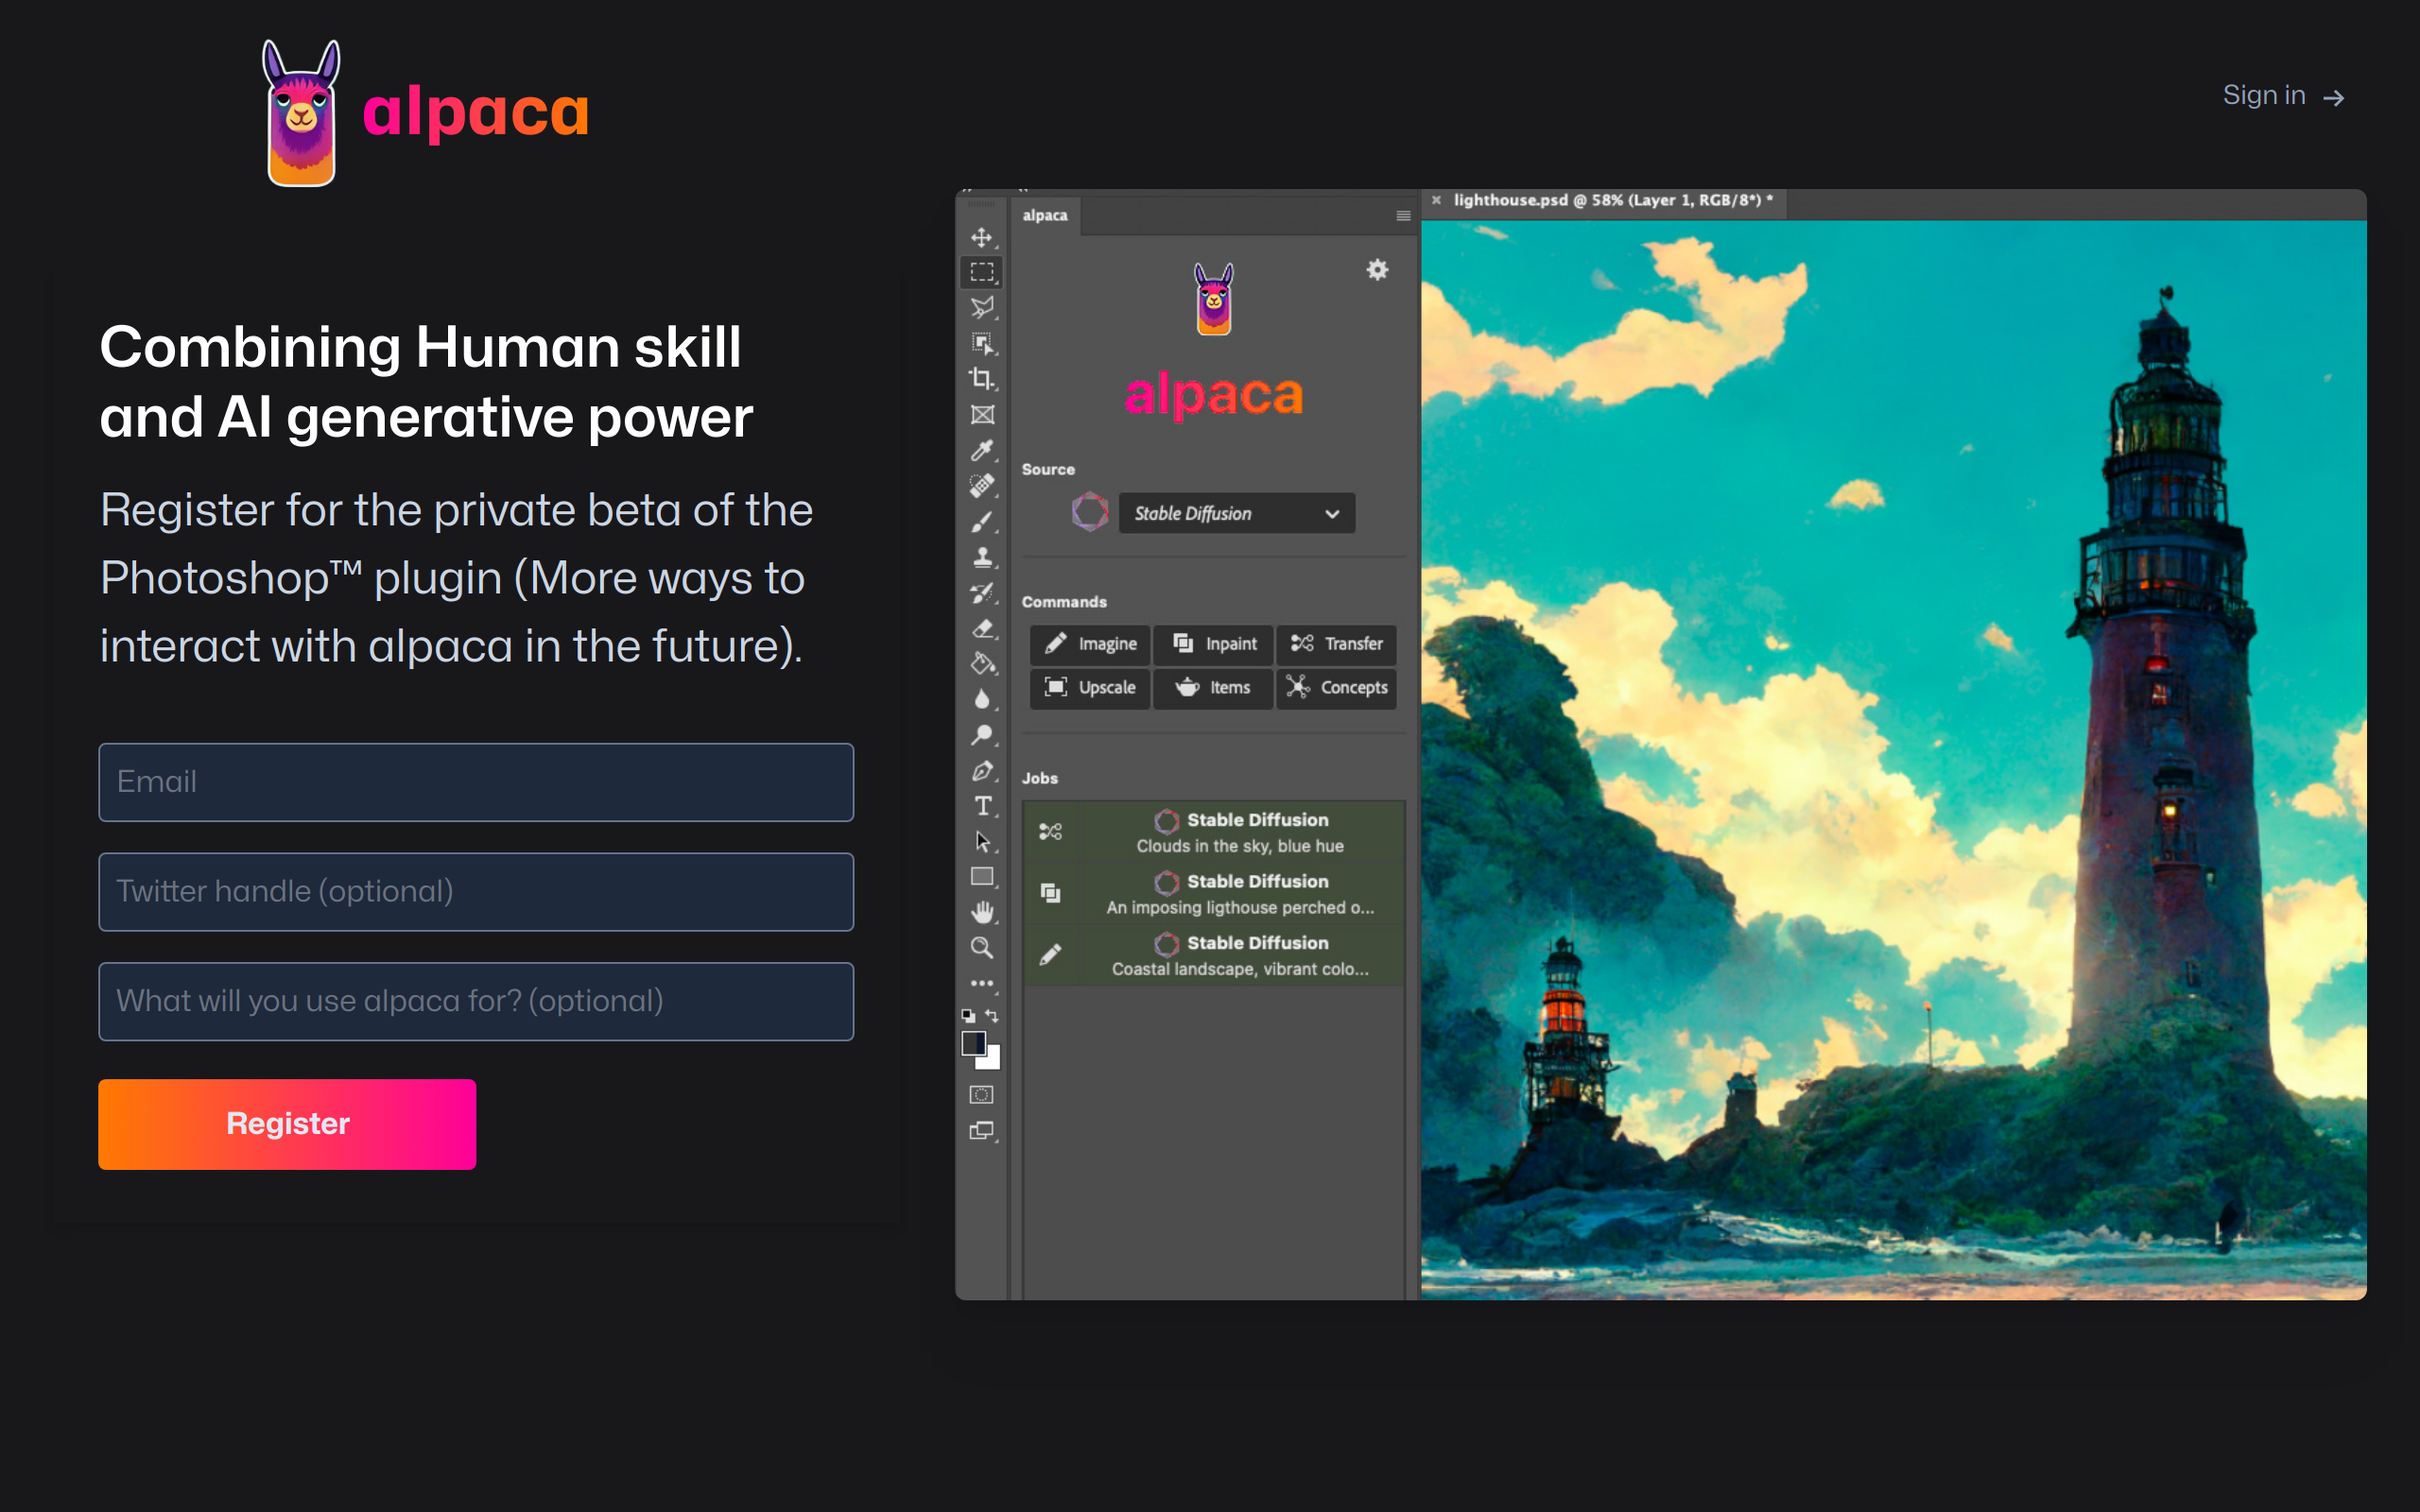Open alpaca plugin settings gear
Viewport: 2420px width, 1512px height.
[1377, 270]
